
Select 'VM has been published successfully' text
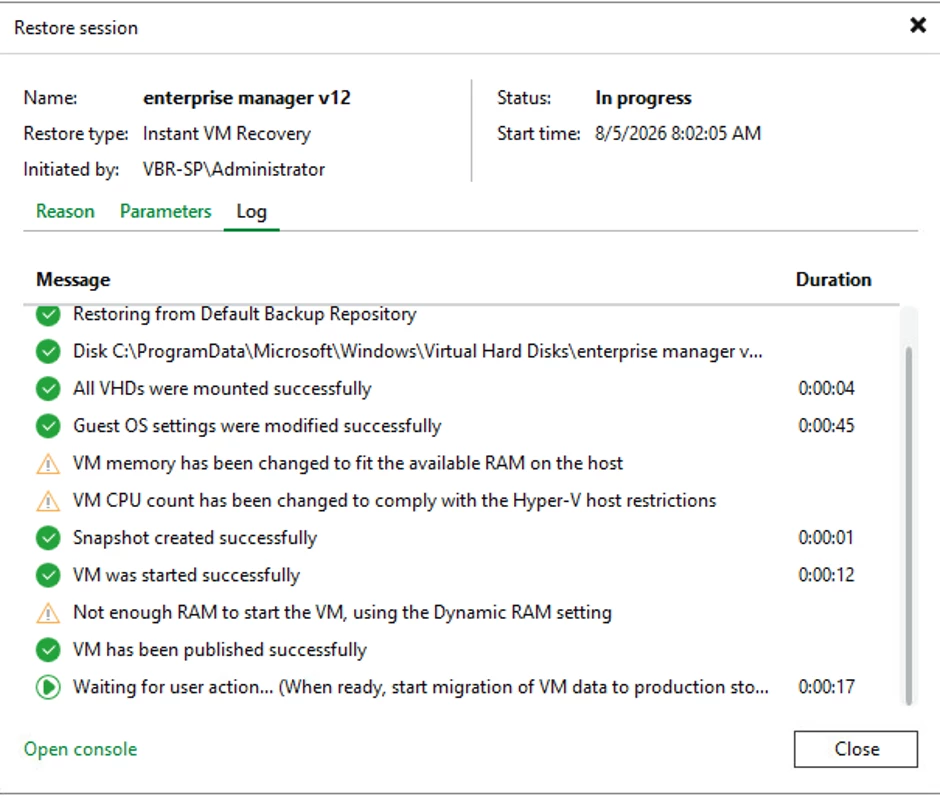pos(220,650)
